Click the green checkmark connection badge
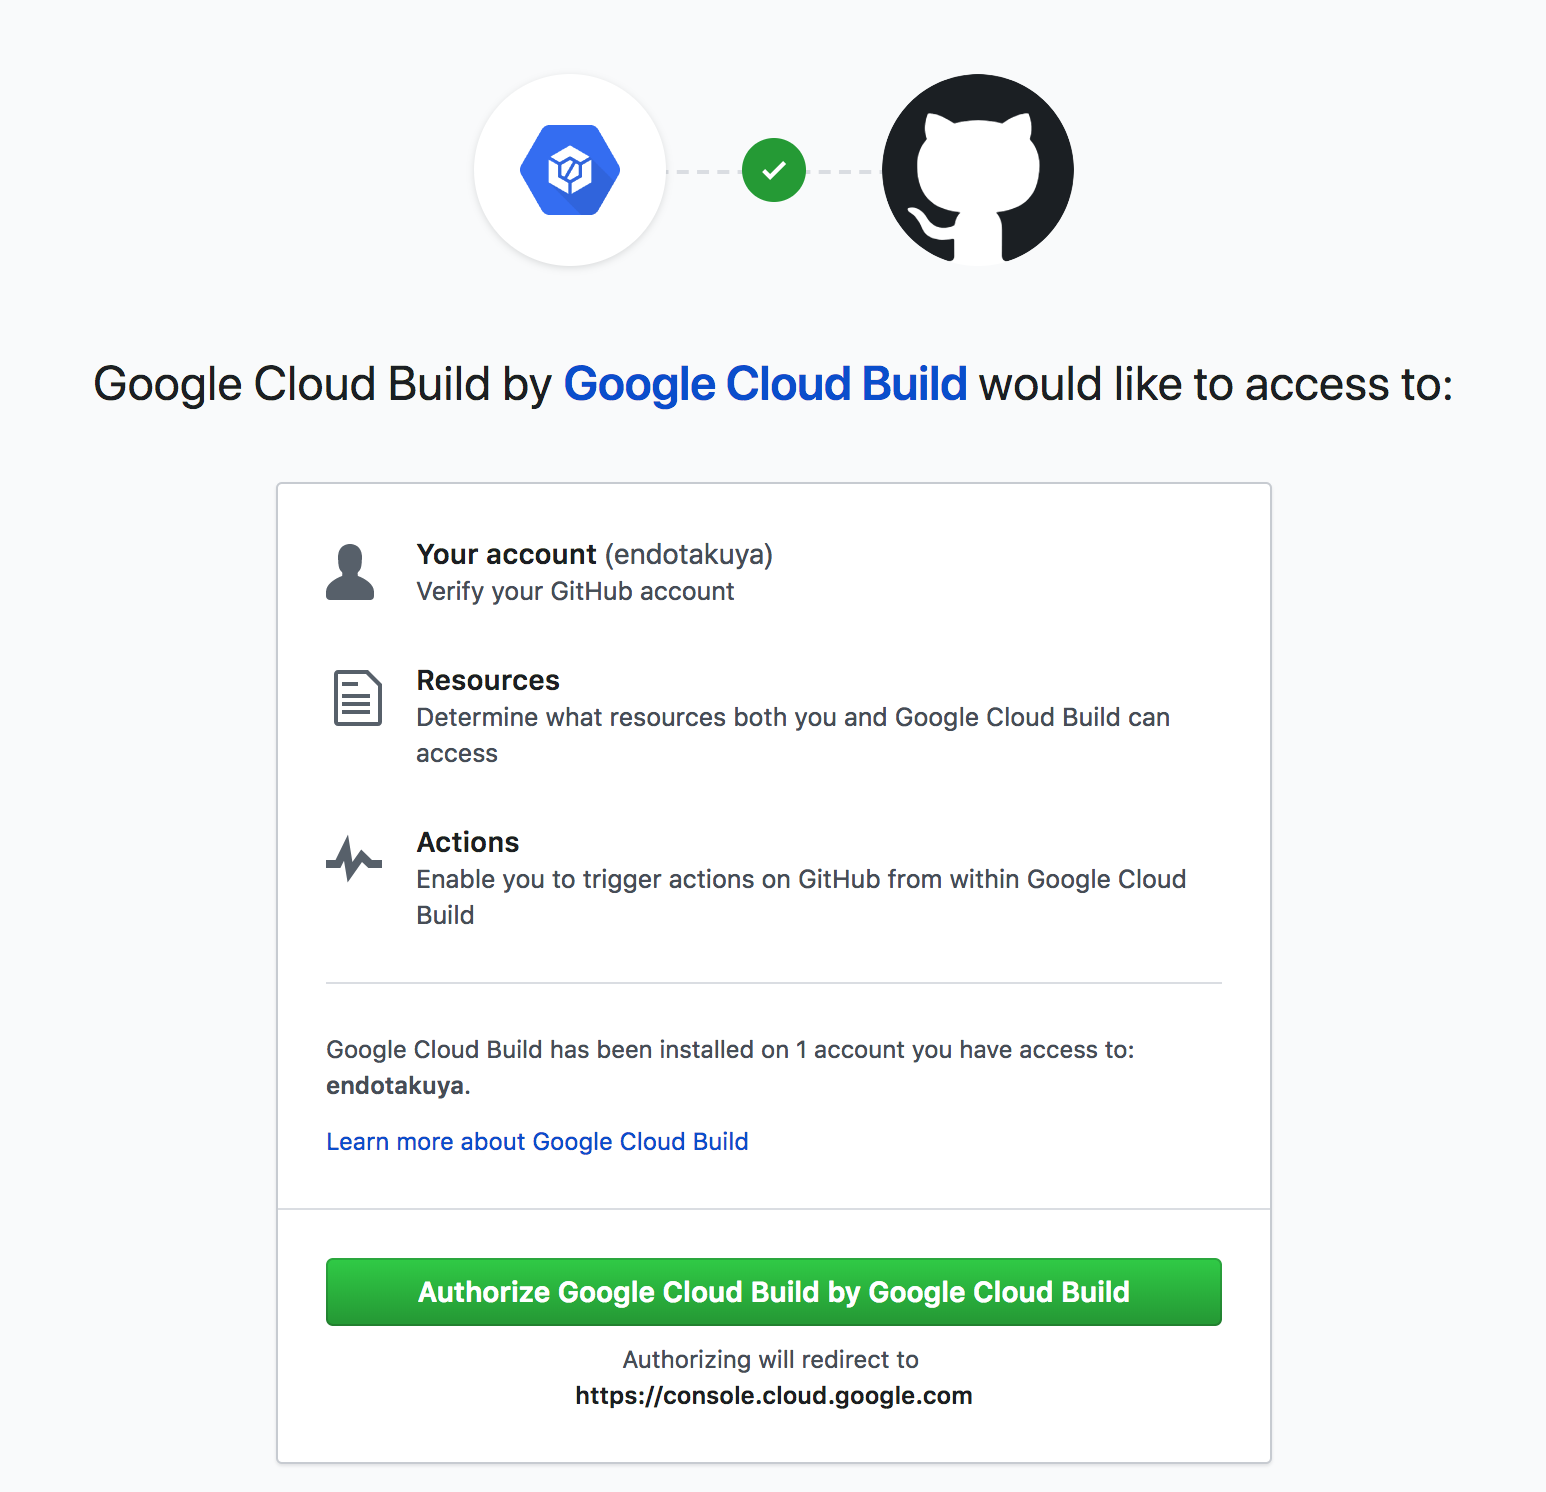This screenshot has width=1546, height=1492. pyautogui.click(x=774, y=170)
